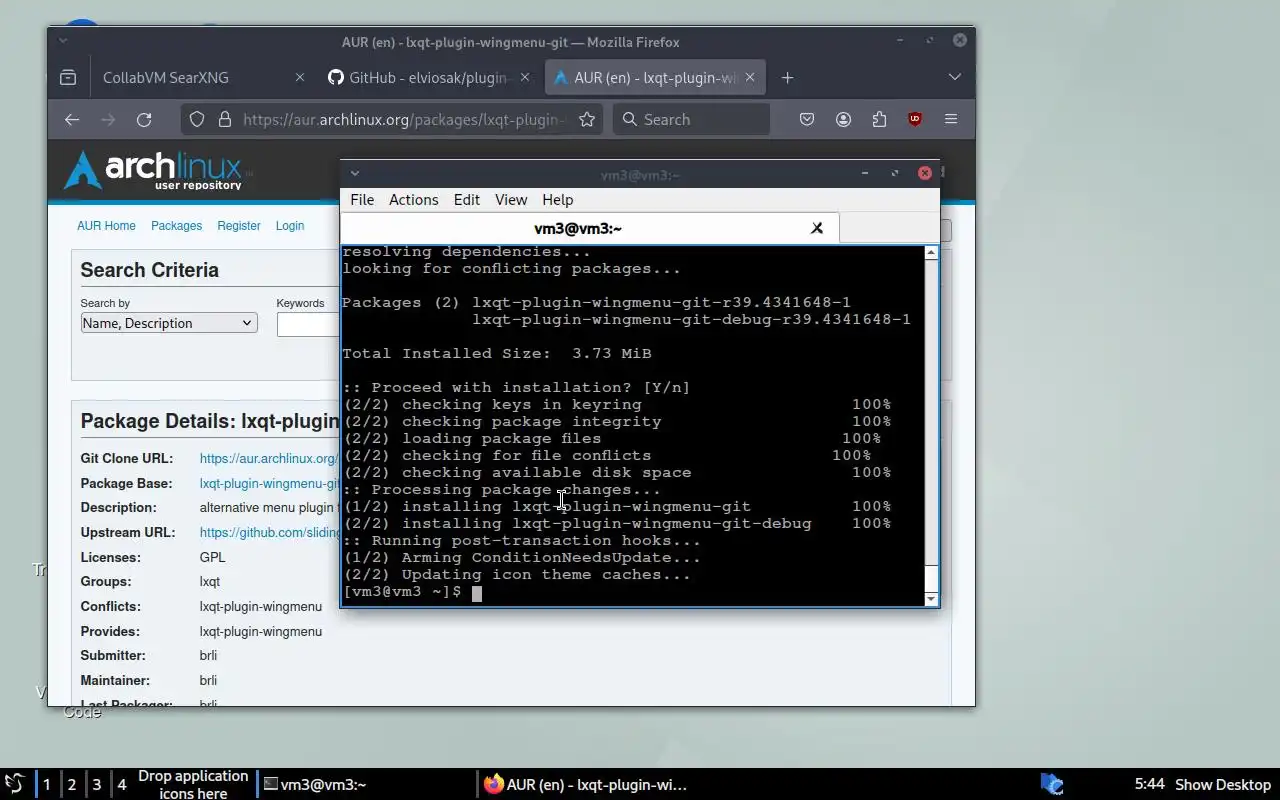Open a new Firefox tab
1280x800 pixels.
click(x=787, y=77)
